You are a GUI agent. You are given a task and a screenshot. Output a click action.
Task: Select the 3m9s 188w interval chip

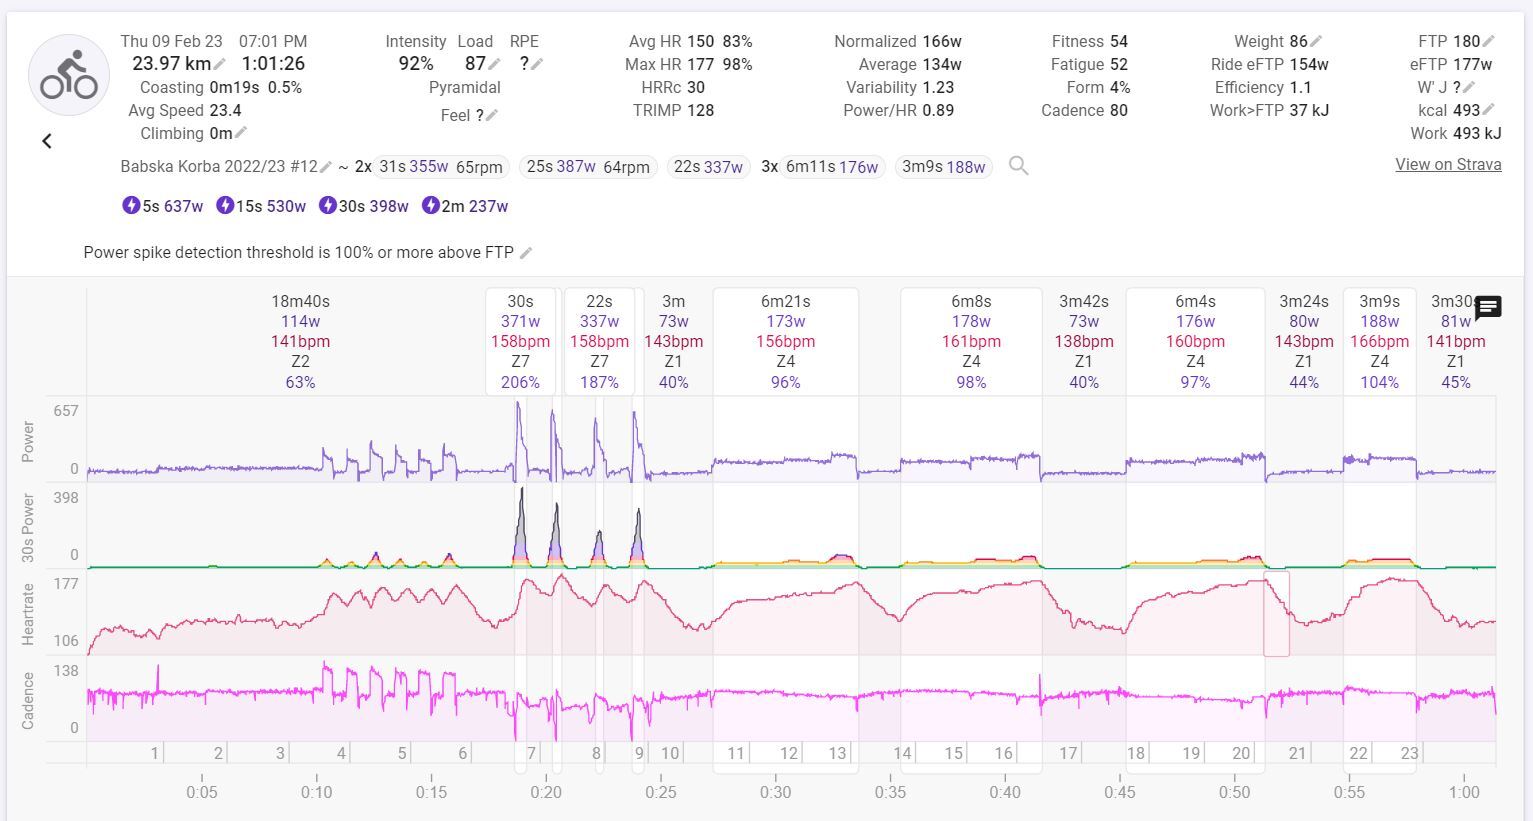coord(944,167)
